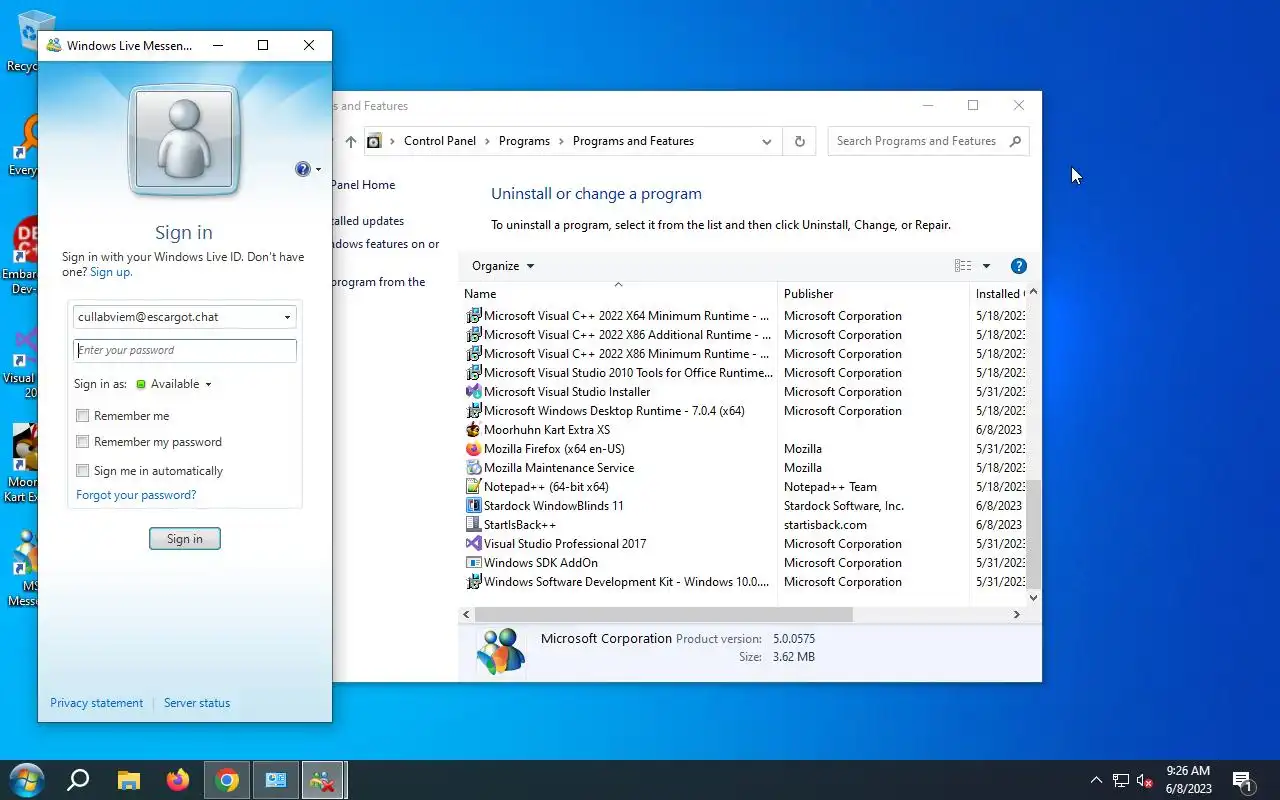
Task: Click the Control Panel breadcrumb item
Action: (x=440, y=141)
